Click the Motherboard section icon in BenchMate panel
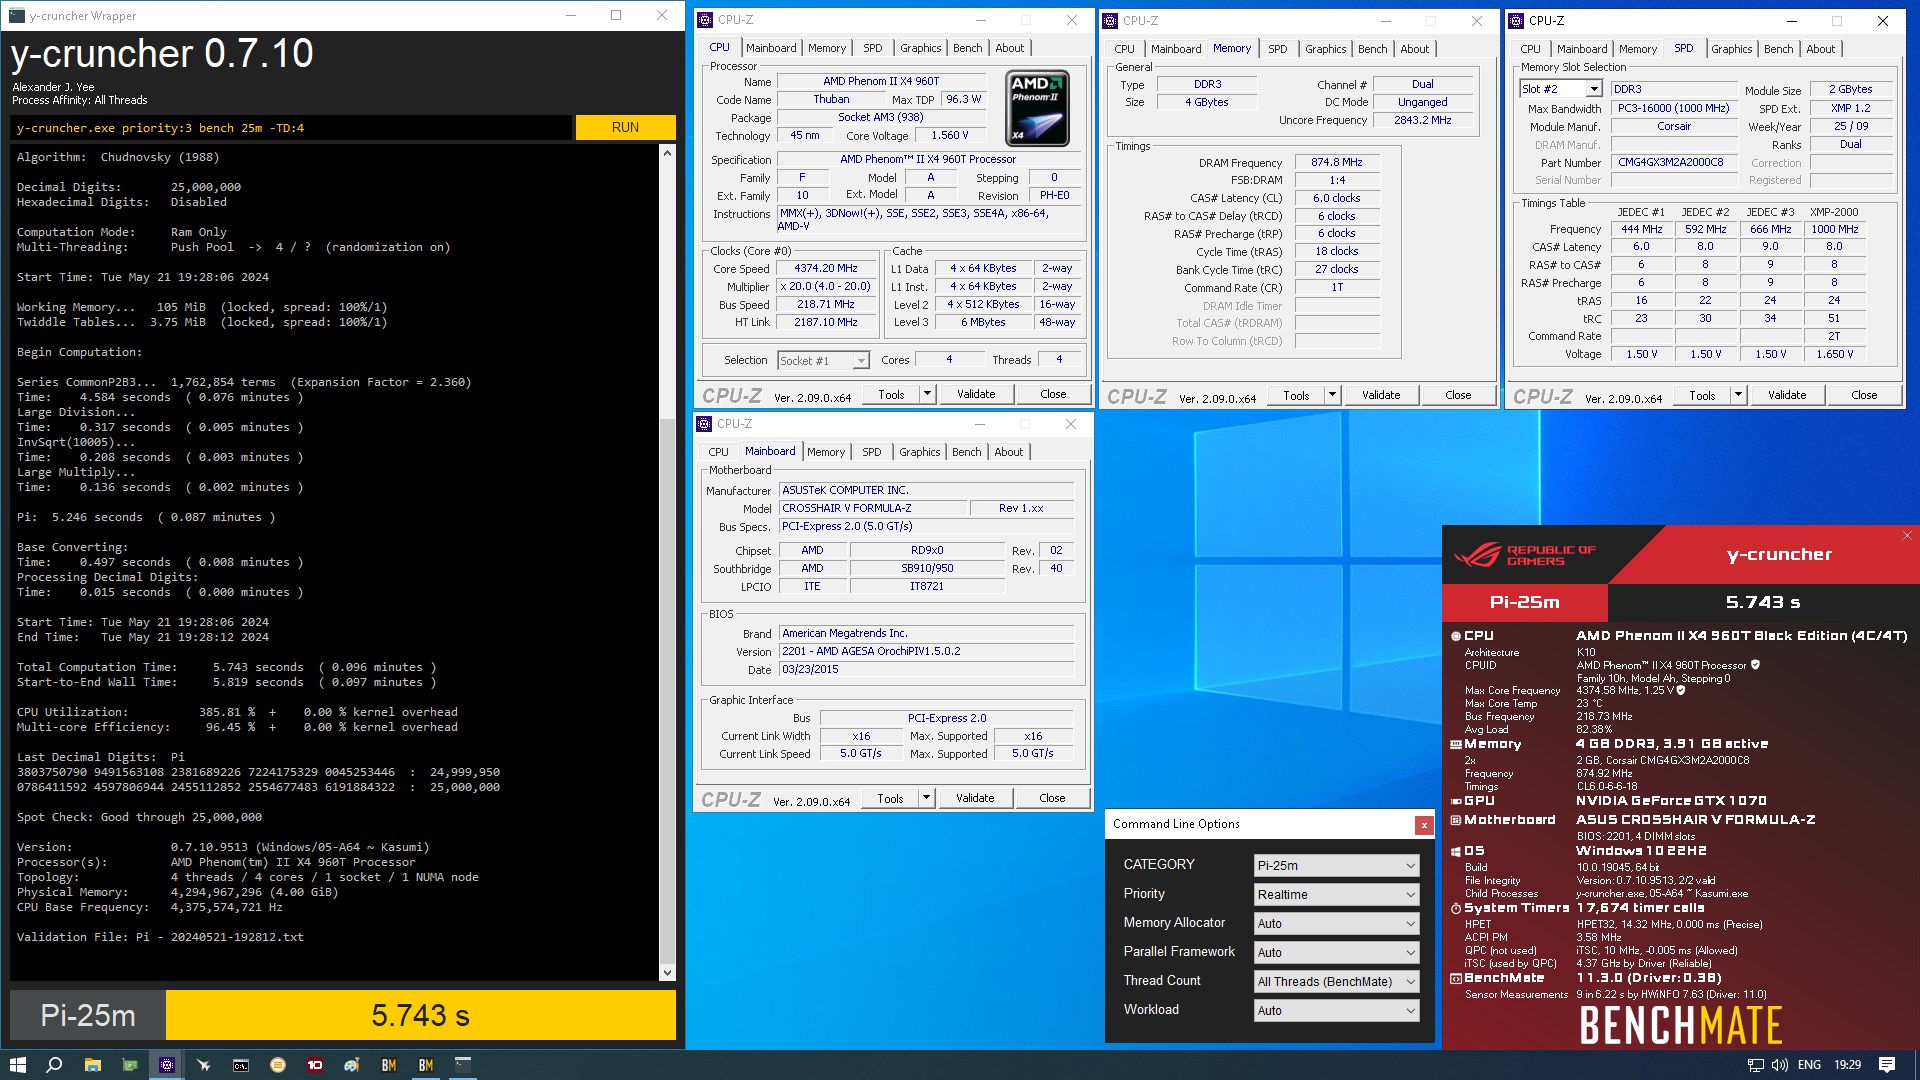Viewport: 1920px width, 1080px height. click(x=1456, y=820)
